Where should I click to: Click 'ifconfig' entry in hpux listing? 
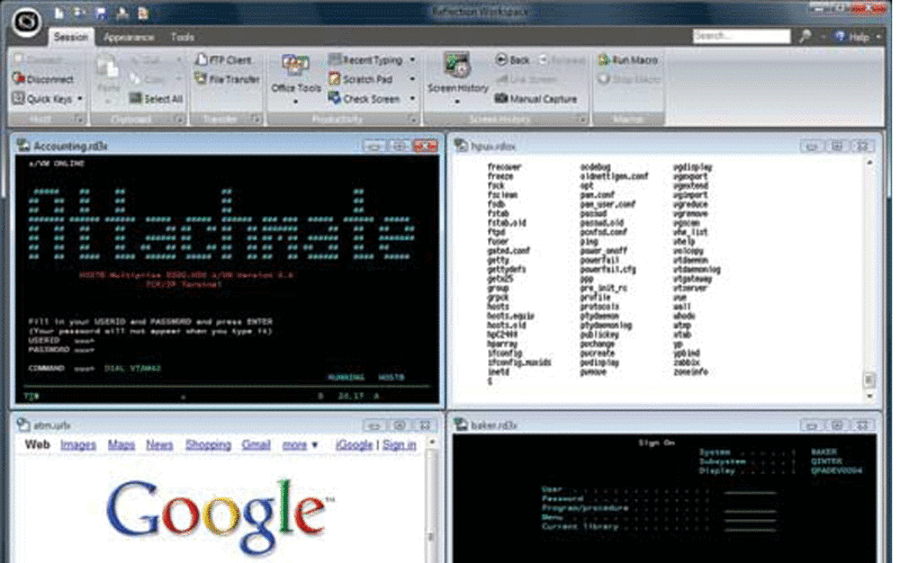point(505,353)
